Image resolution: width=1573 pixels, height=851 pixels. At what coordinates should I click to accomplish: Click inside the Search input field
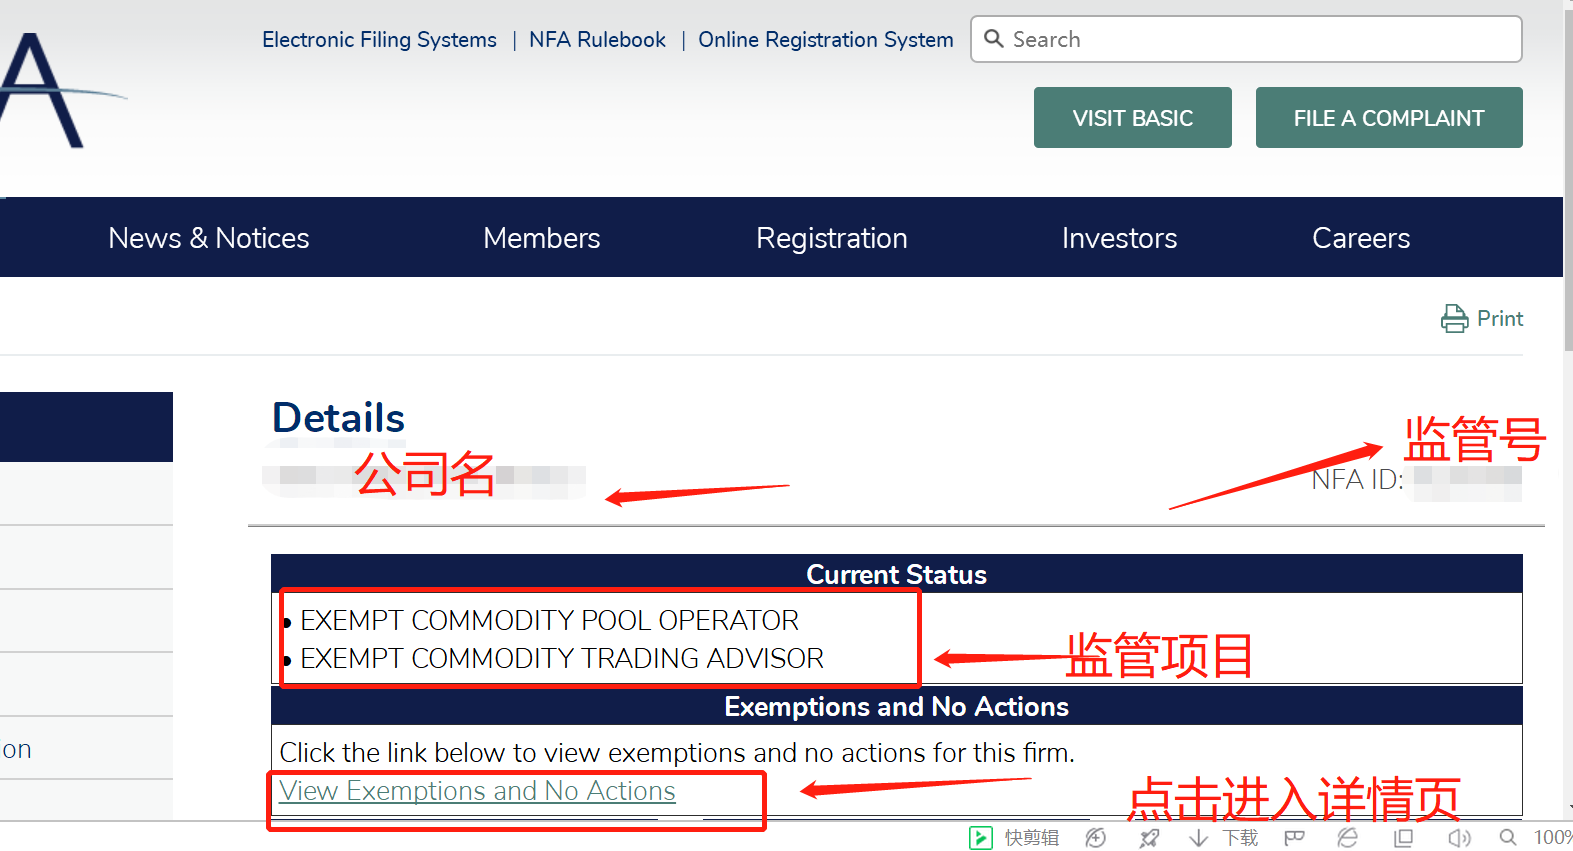pos(1246,39)
